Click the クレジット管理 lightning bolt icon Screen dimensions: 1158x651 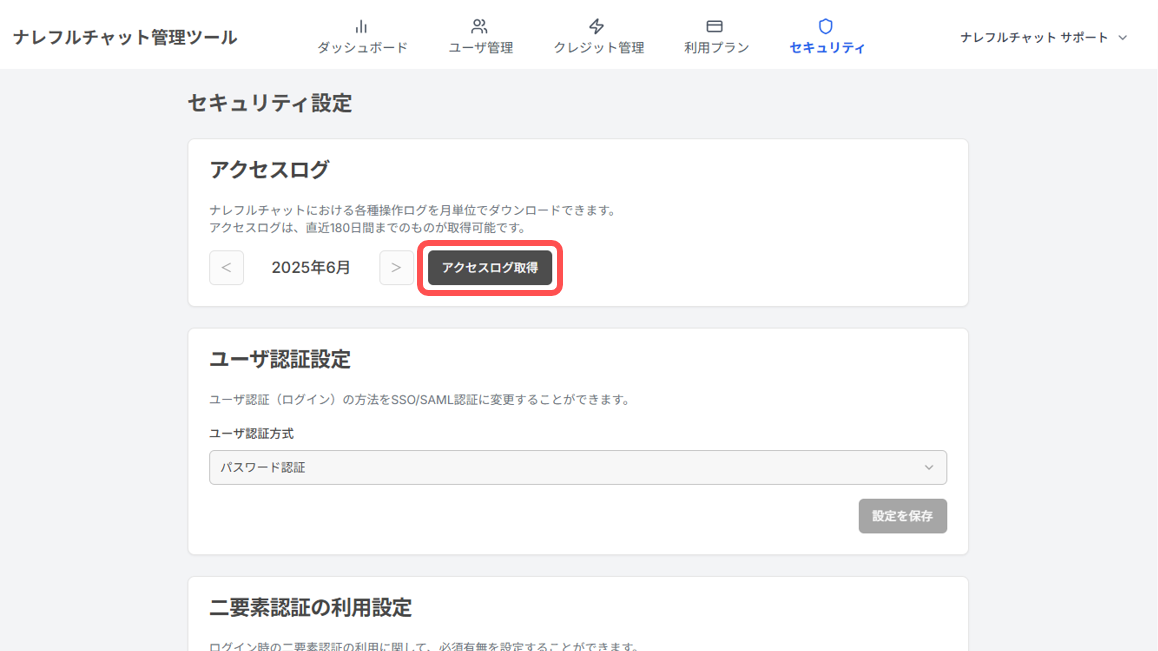click(597, 26)
